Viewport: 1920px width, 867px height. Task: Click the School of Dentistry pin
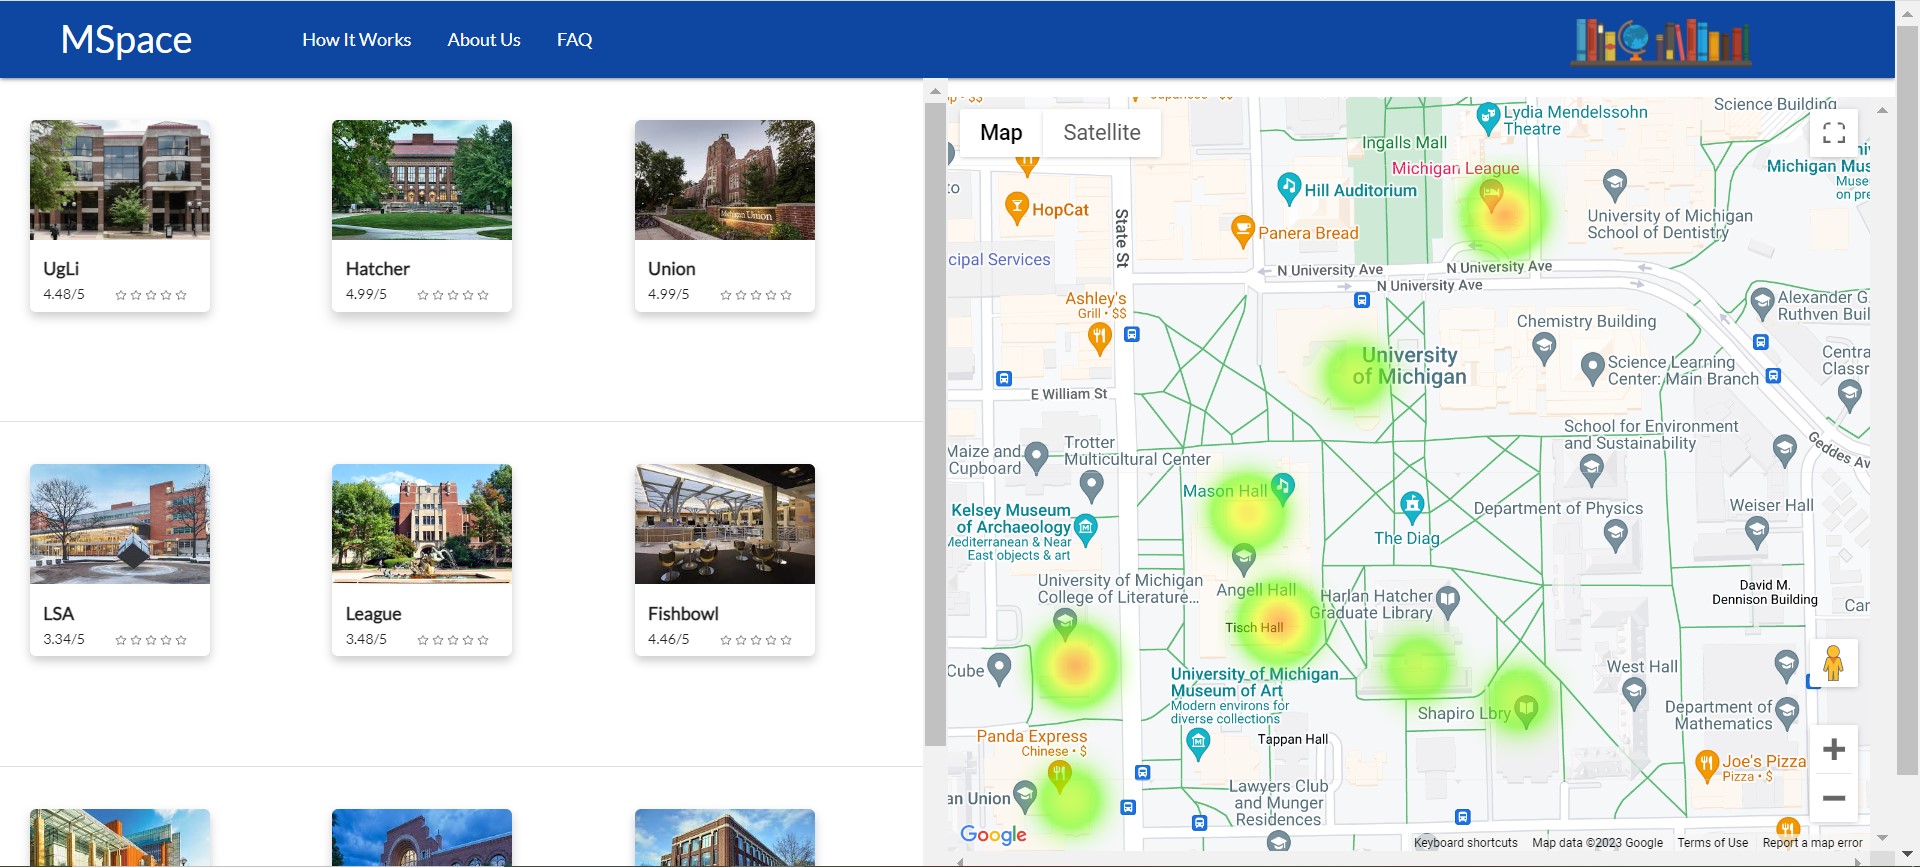pos(1614,186)
